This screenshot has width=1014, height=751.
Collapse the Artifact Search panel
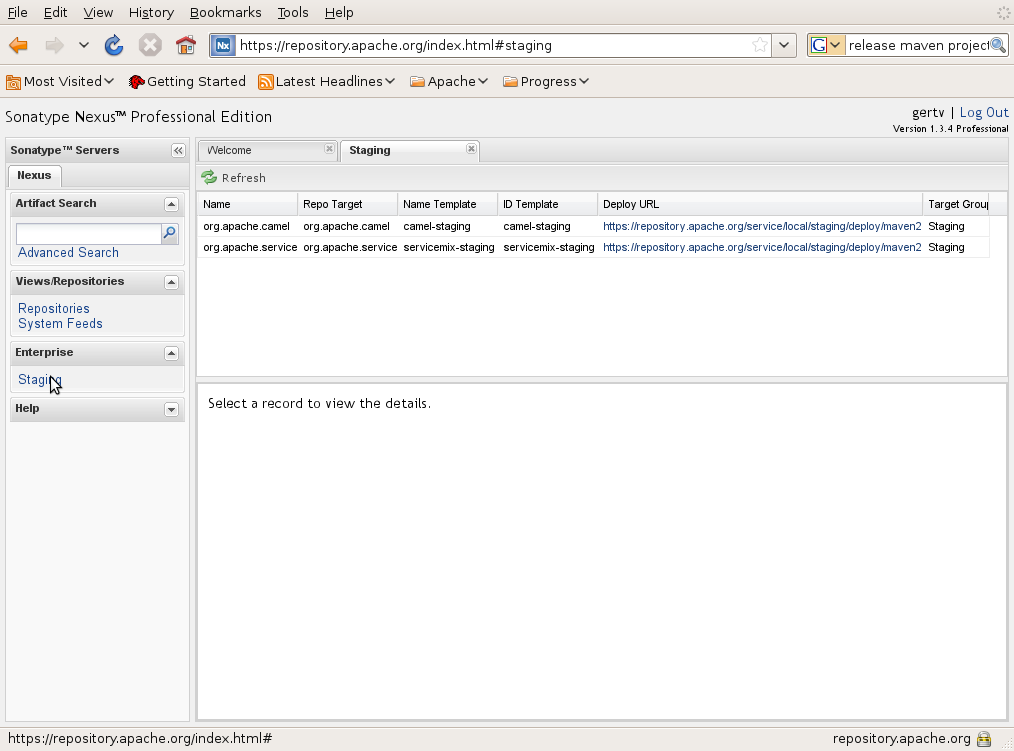pyautogui.click(x=171, y=204)
